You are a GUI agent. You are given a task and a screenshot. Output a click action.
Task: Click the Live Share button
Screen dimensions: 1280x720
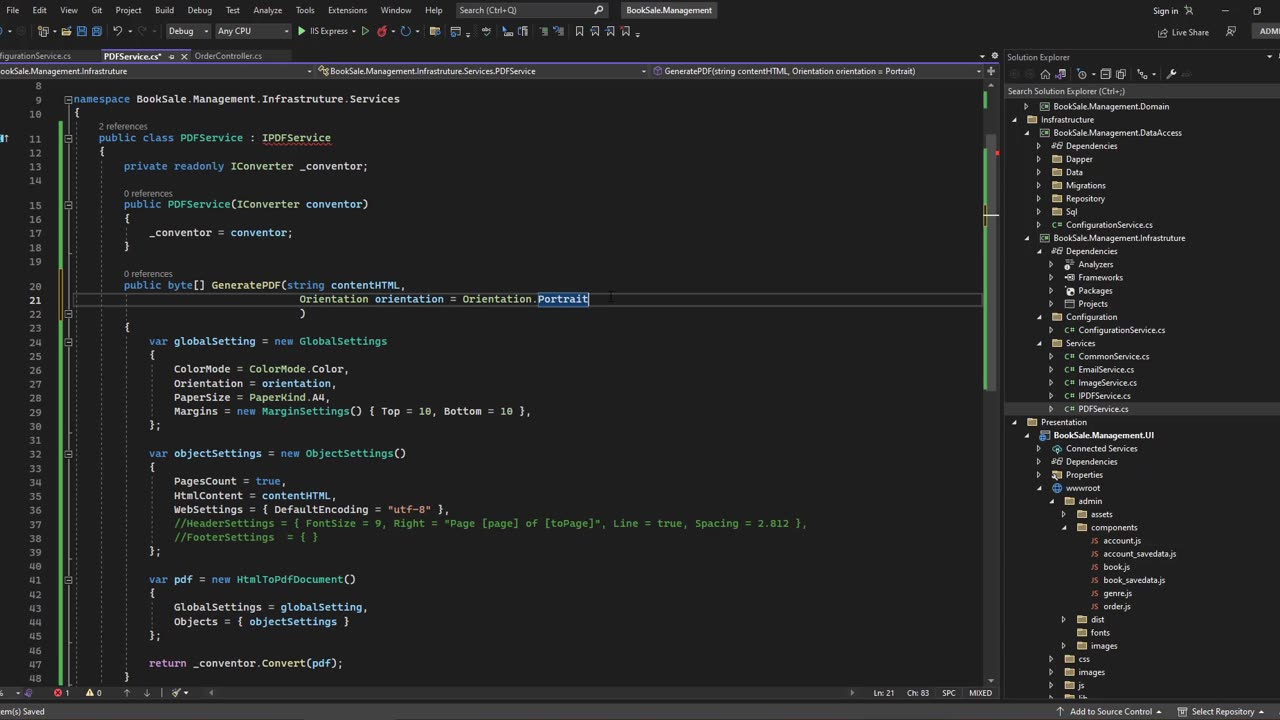pyautogui.click(x=1183, y=32)
